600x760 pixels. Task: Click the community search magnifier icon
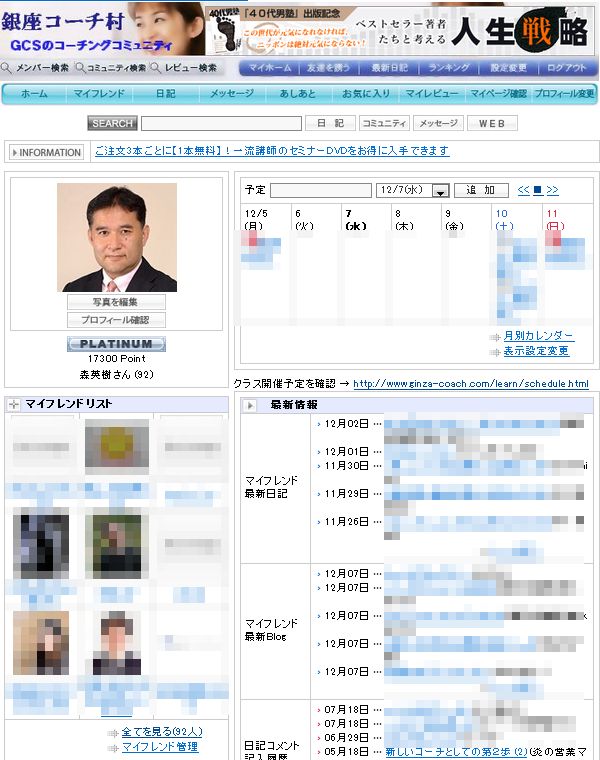[80, 68]
